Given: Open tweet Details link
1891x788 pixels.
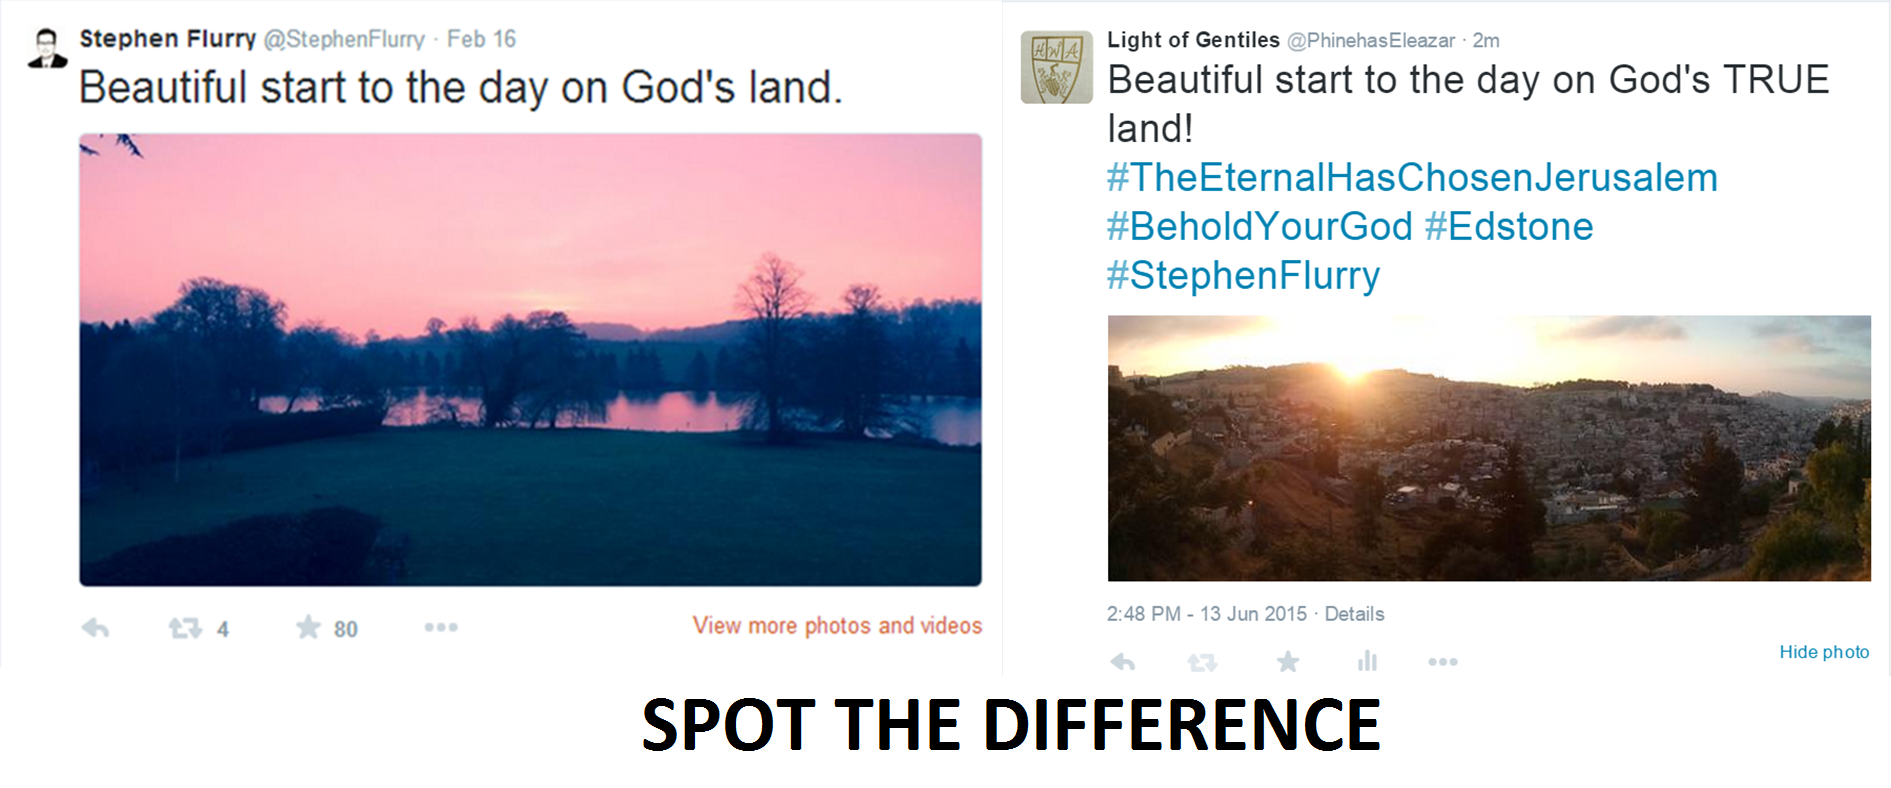Looking at the screenshot, I should [1354, 614].
